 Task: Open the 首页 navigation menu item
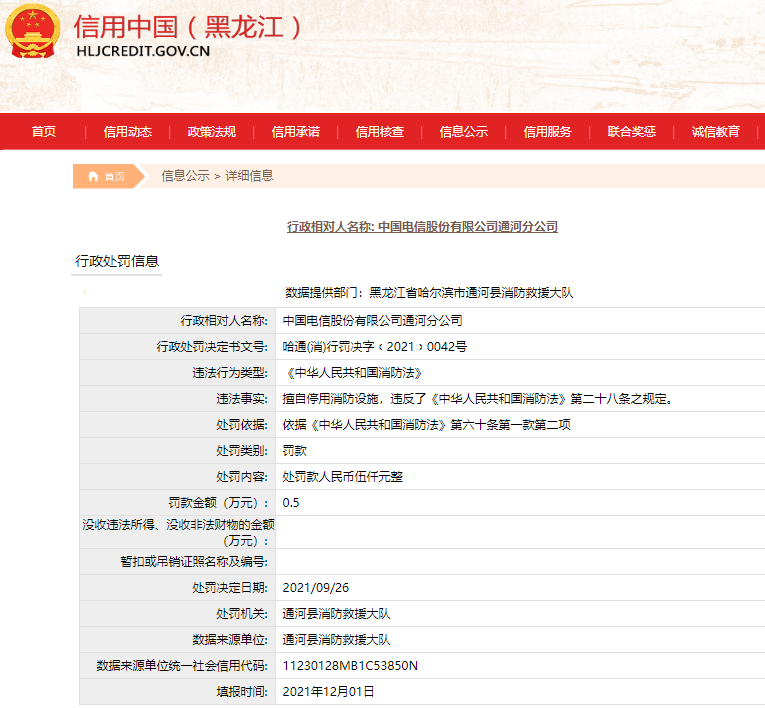(43, 132)
